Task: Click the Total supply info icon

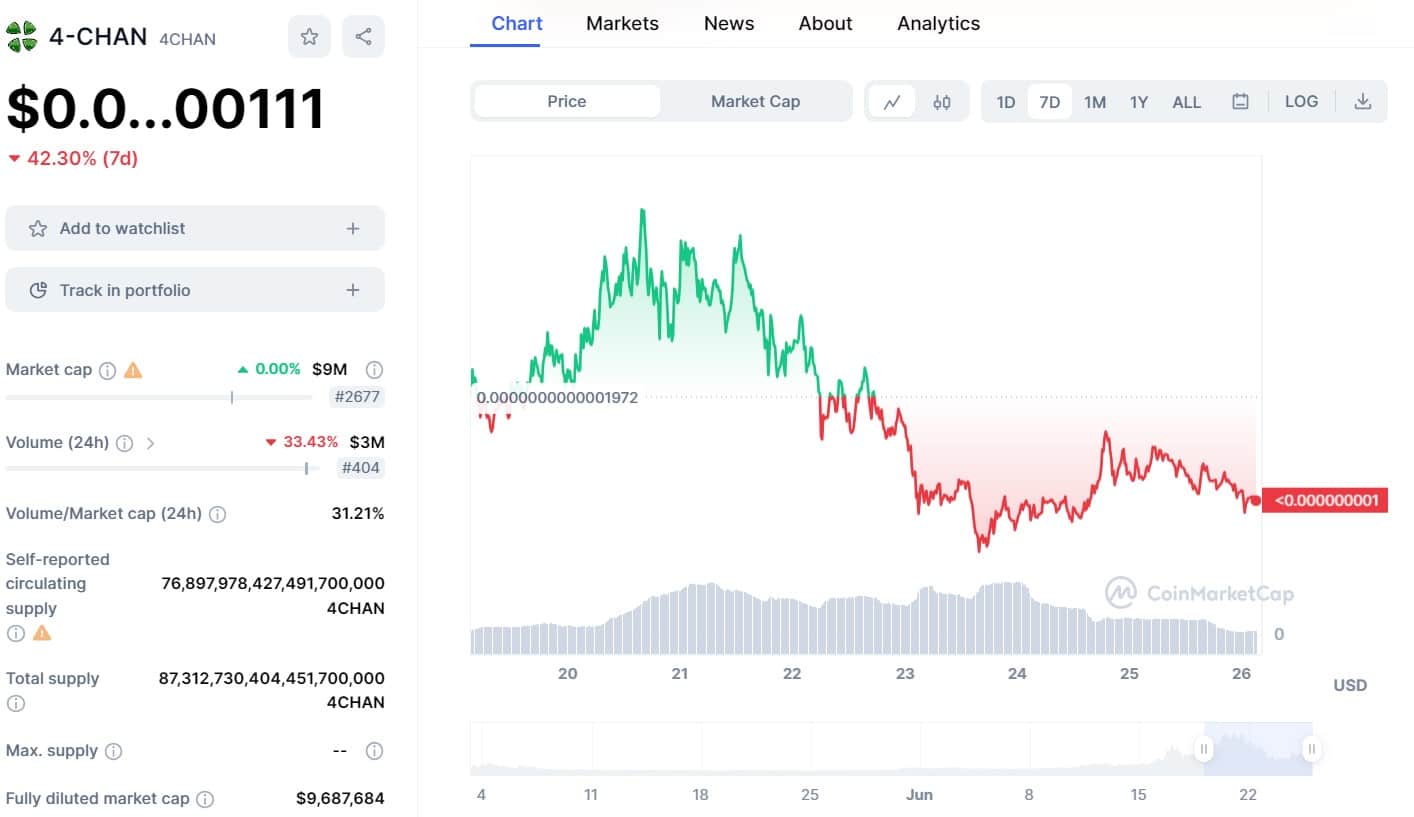Action: 15,703
